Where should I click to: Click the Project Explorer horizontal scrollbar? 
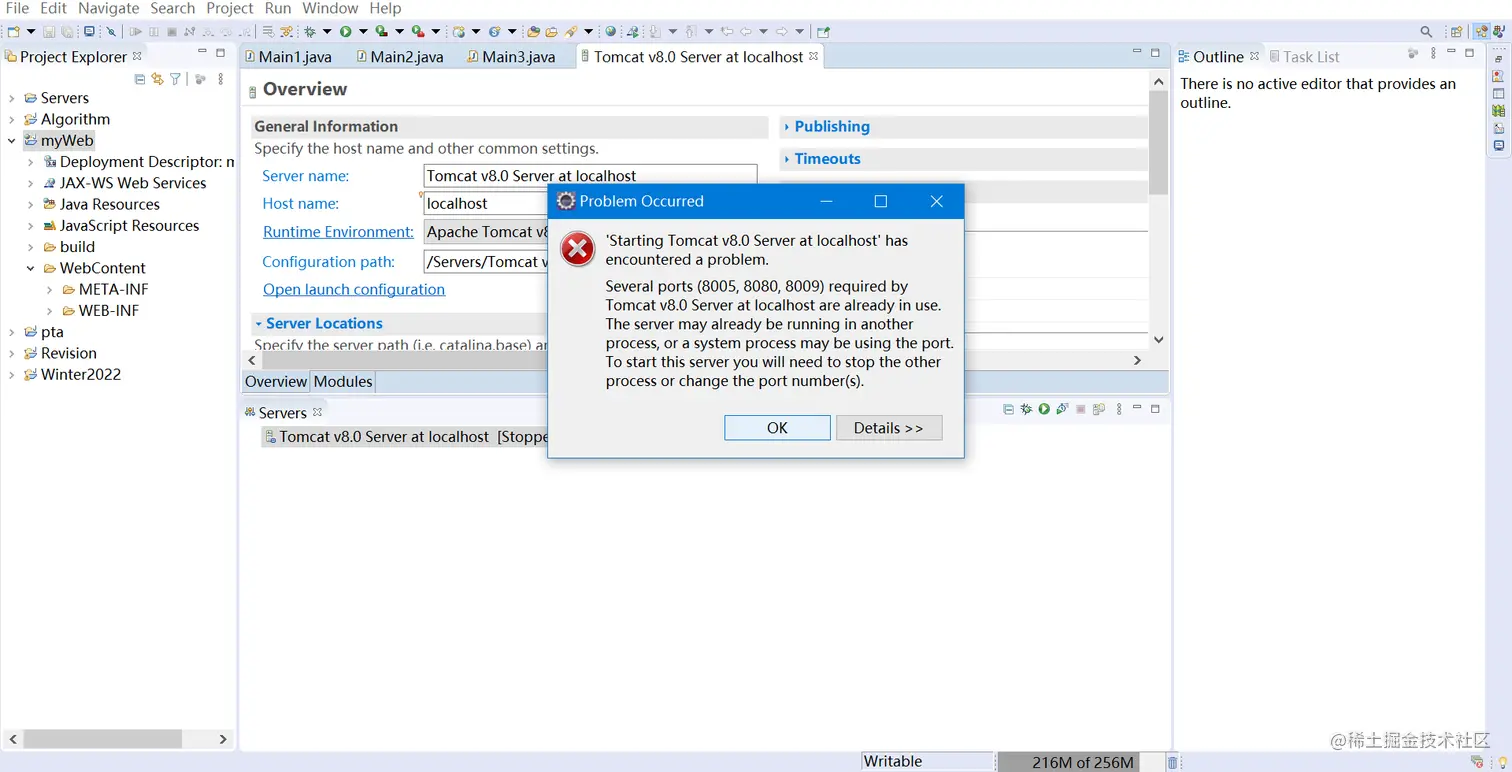pos(102,739)
